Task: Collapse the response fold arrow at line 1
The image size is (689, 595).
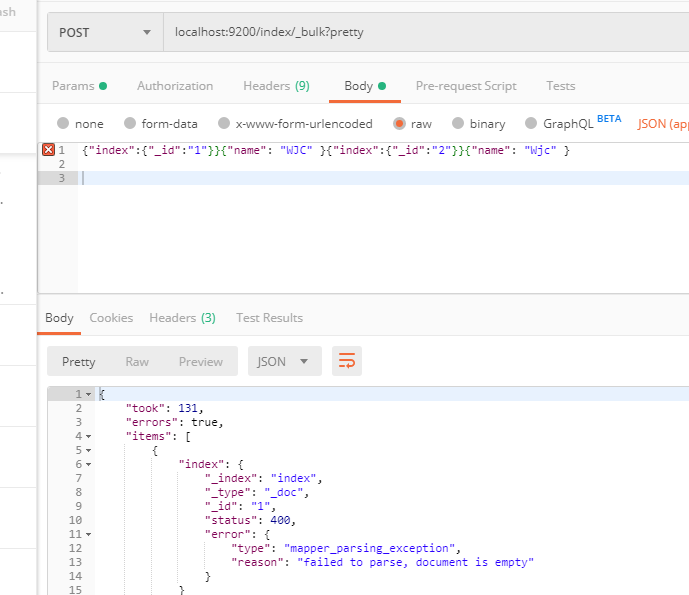Action: click(88, 394)
